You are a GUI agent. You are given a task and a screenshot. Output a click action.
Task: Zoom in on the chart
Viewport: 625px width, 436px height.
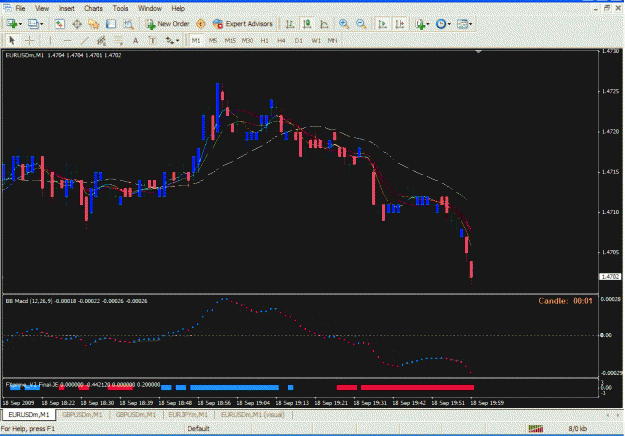[x=344, y=24]
